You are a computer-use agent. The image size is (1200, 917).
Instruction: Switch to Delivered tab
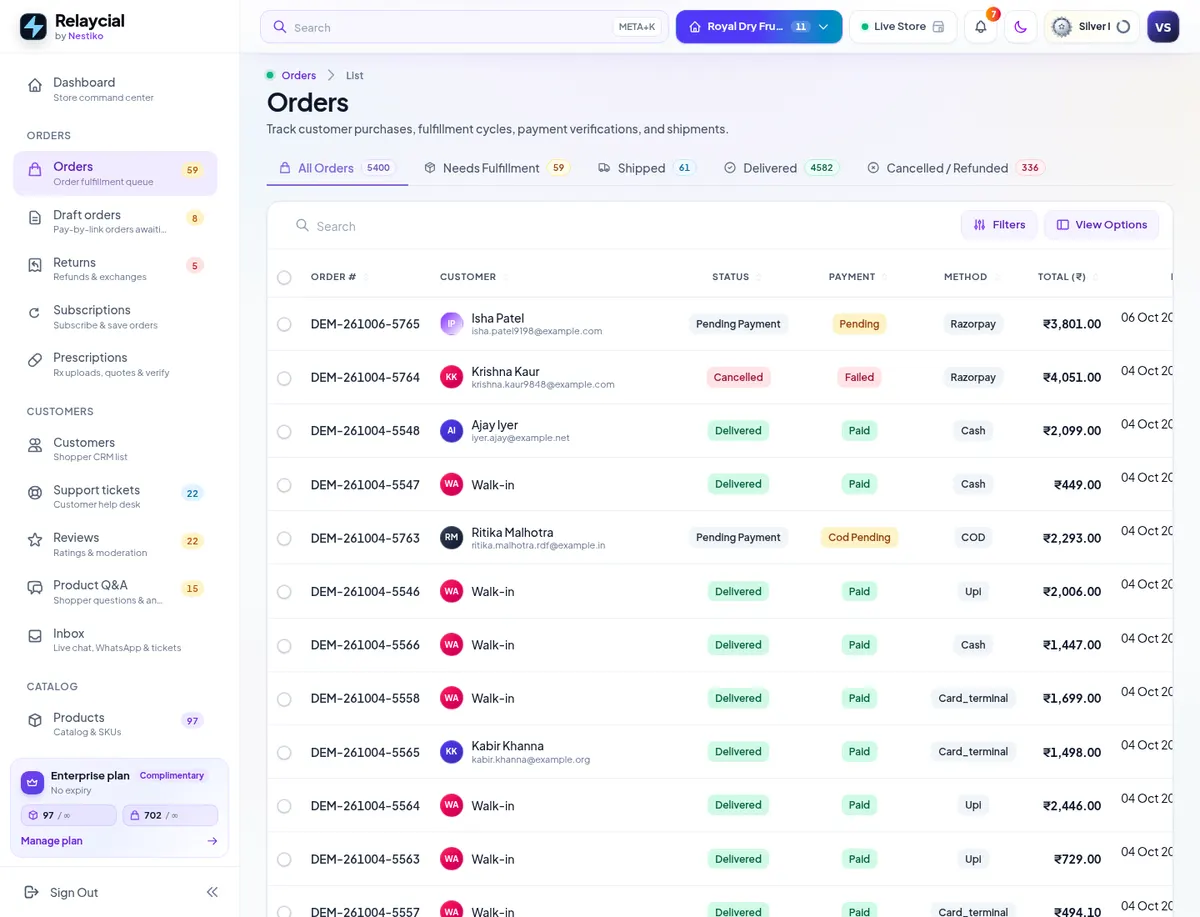tap(780, 168)
